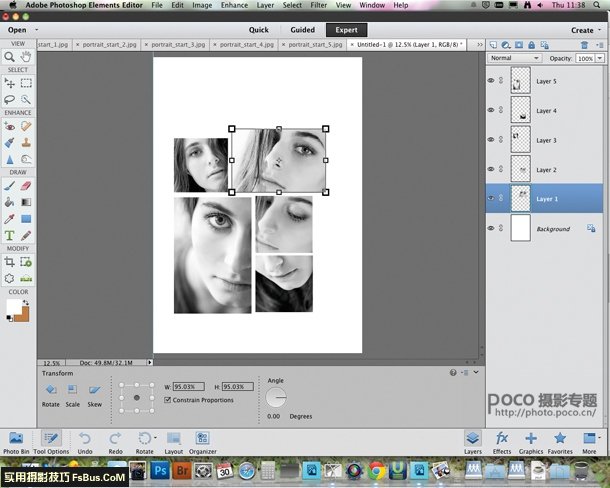Viewport: 610px width, 488px height.
Task: Select the Zoom tool
Action: [x=10, y=56]
